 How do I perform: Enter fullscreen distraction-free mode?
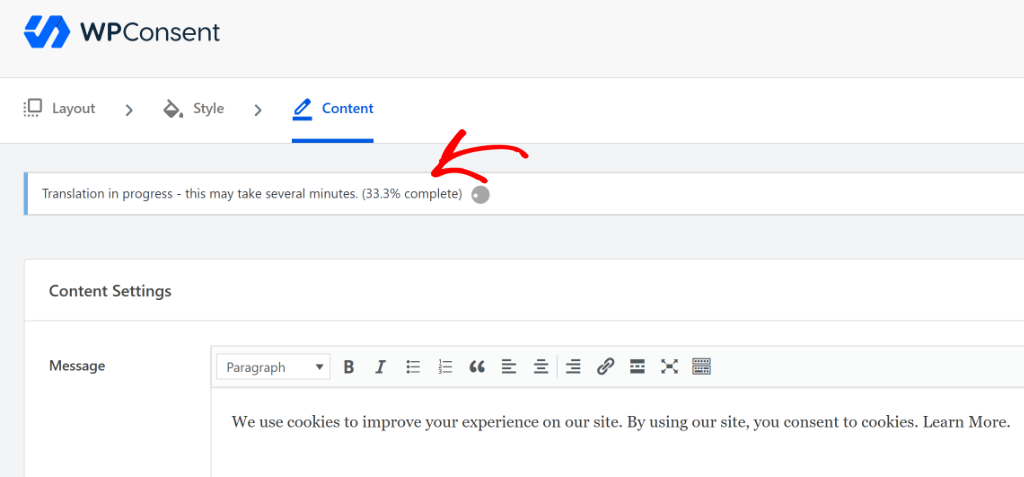[669, 367]
